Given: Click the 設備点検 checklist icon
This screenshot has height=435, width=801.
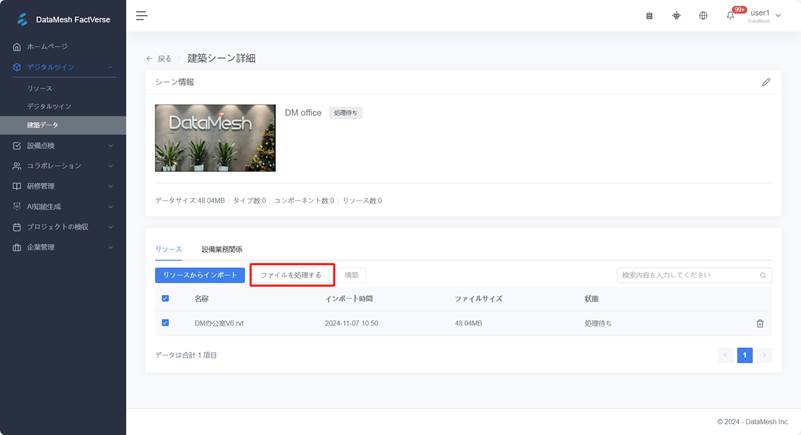Looking at the screenshot, I should [17, 146].
